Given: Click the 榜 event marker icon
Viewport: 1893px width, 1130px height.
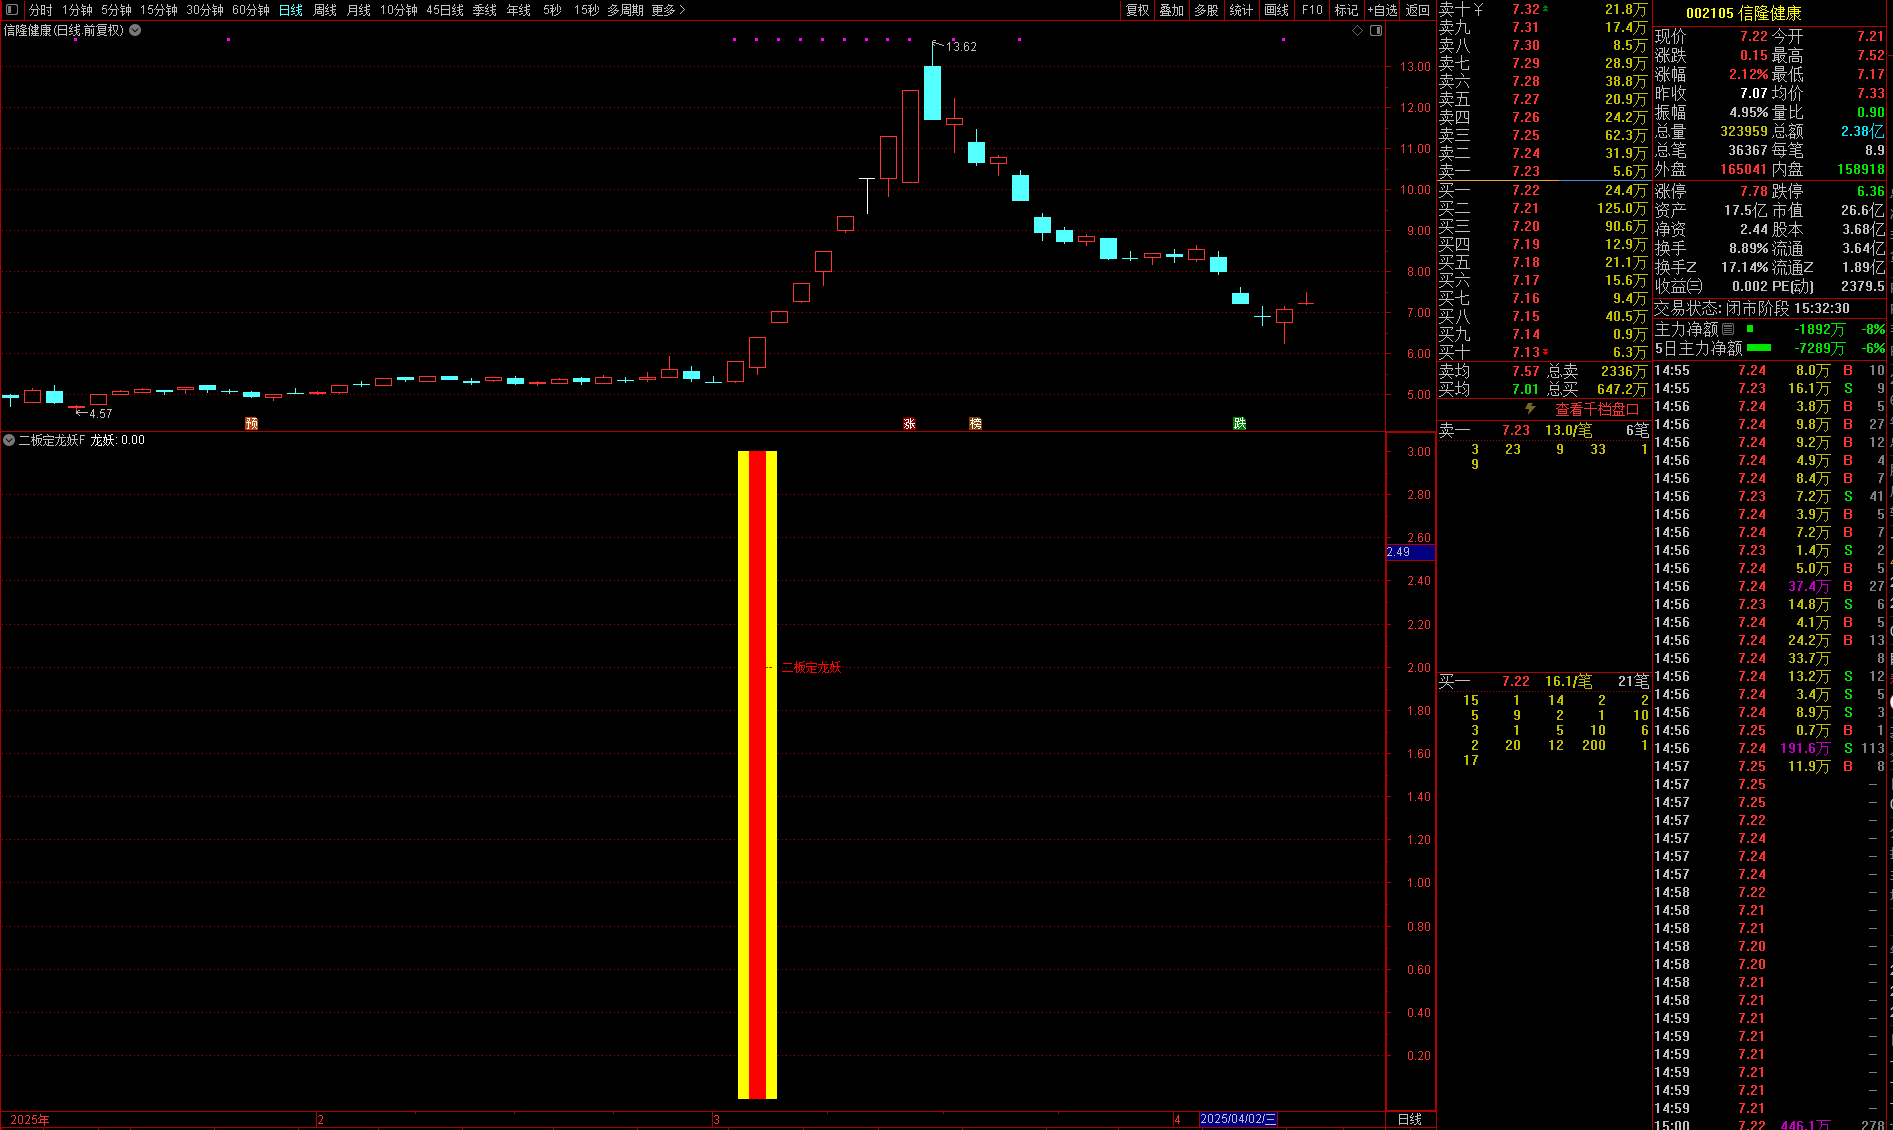Looking at the screenshot, I should (975, 424).
